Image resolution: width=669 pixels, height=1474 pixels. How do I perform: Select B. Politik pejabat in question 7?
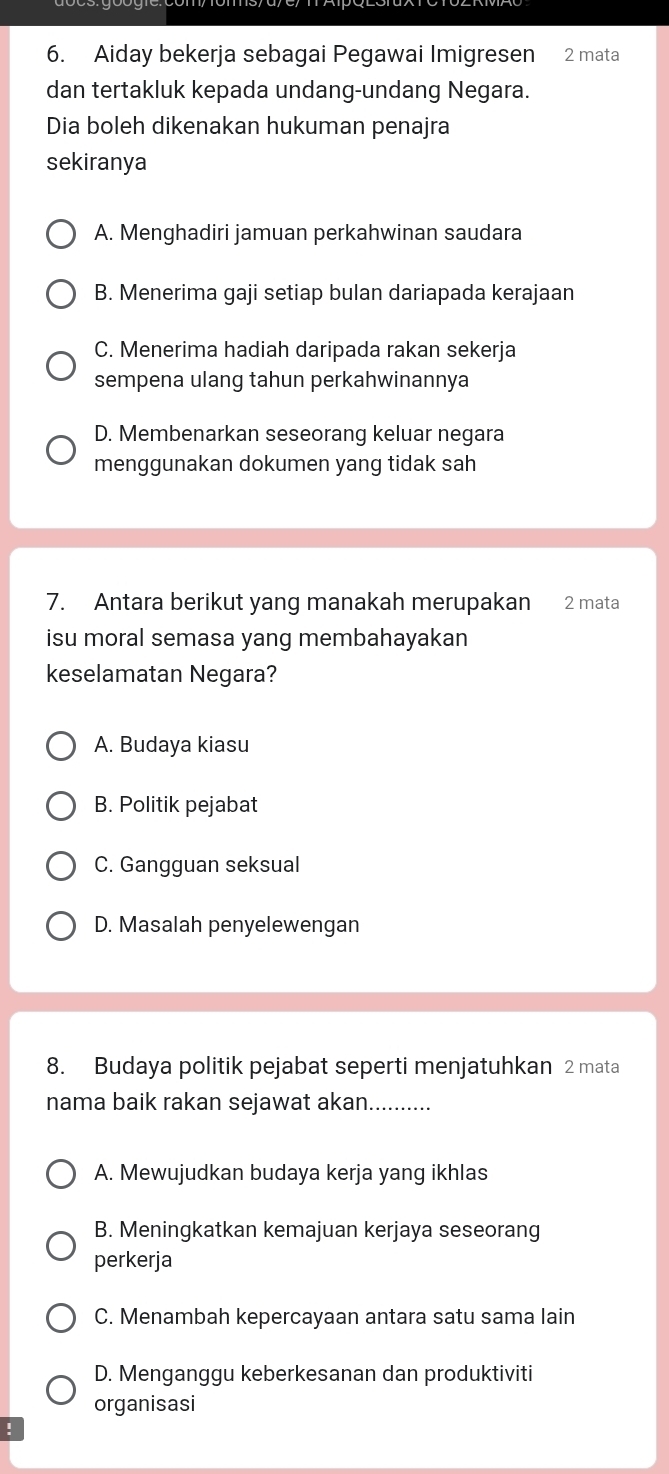coord(61,806)
